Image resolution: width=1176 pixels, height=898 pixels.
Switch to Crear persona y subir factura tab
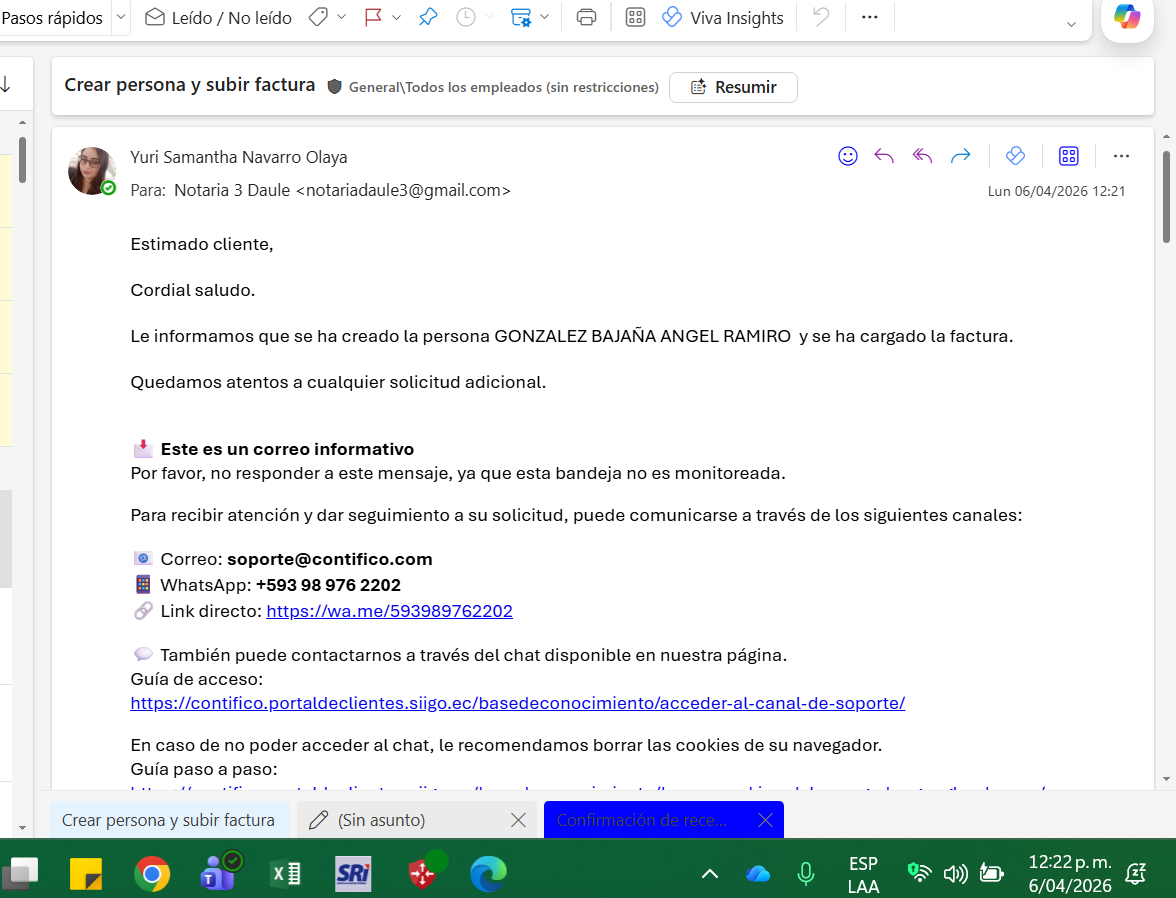coord(168,820)
